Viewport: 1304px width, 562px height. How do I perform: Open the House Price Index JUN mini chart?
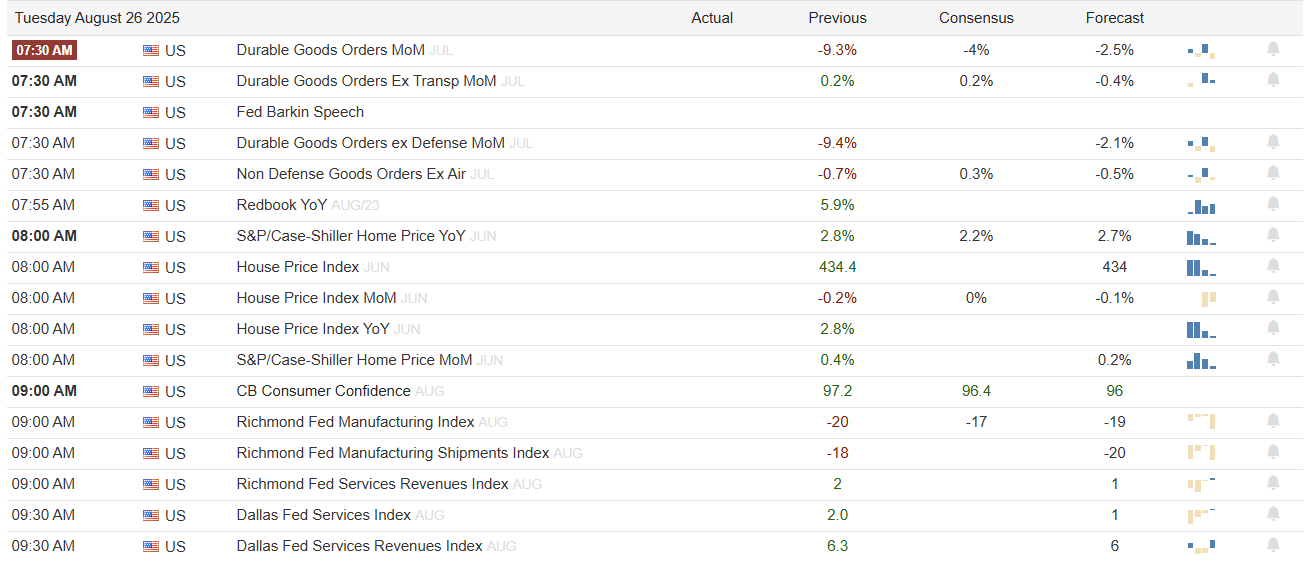click(1201, 267)
